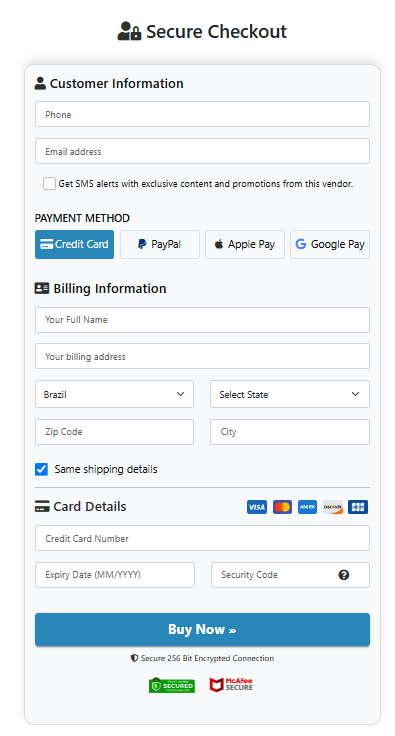Choose Apple Pay payment method
Viewport: 395px width, 736px height.
pyautogui.click(x=245, y=244)
